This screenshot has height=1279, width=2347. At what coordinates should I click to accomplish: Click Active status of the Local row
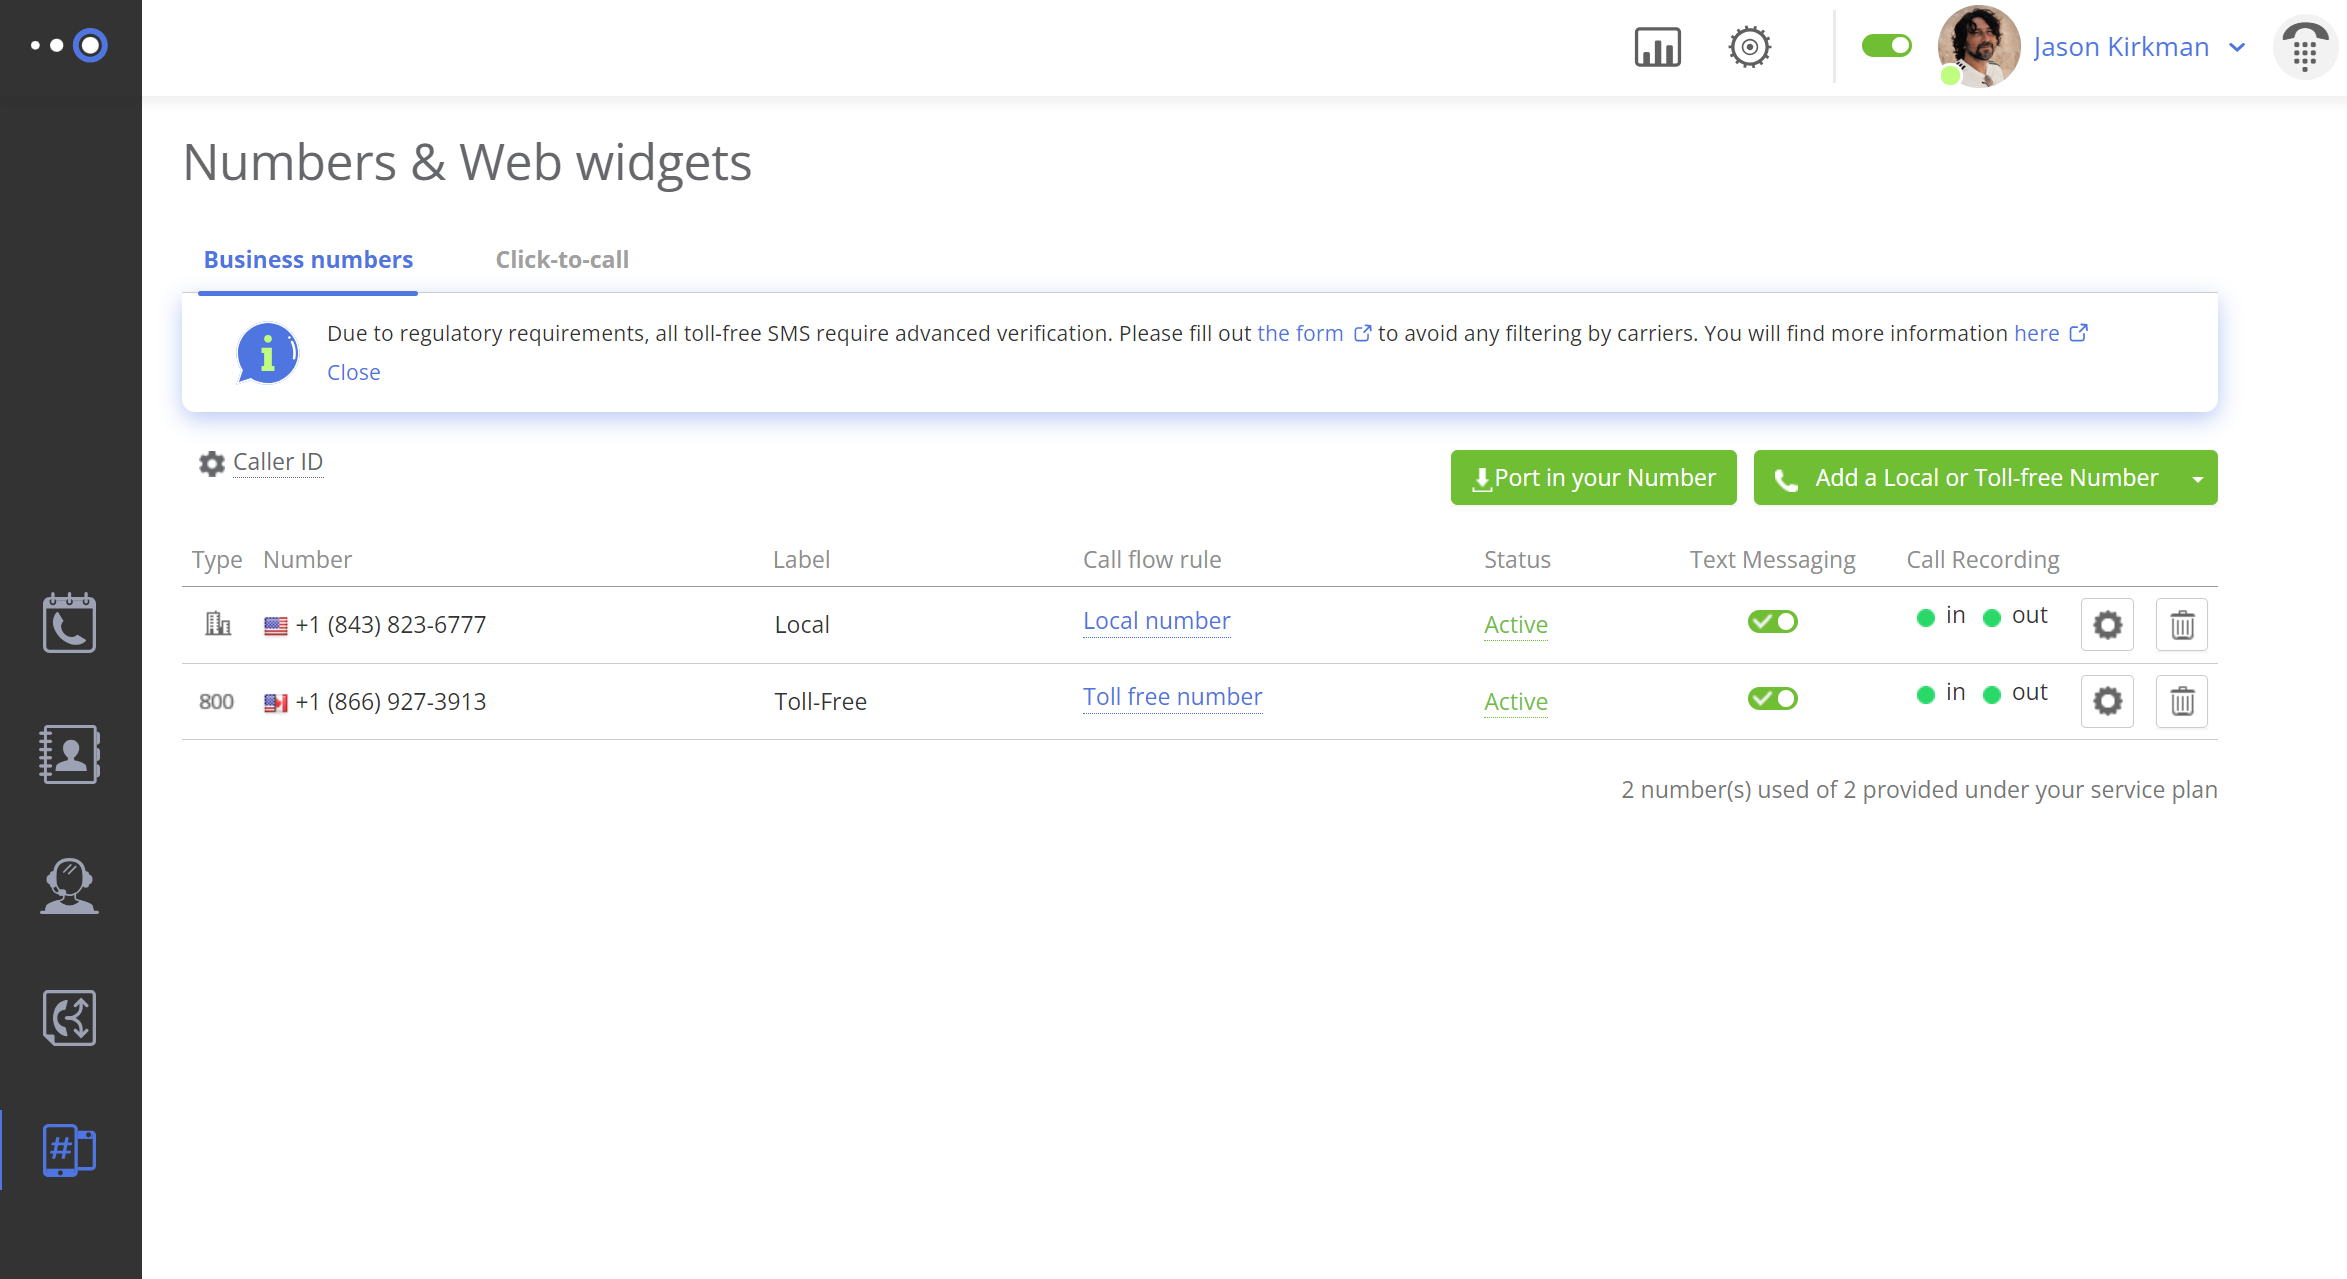[1515, 625]
